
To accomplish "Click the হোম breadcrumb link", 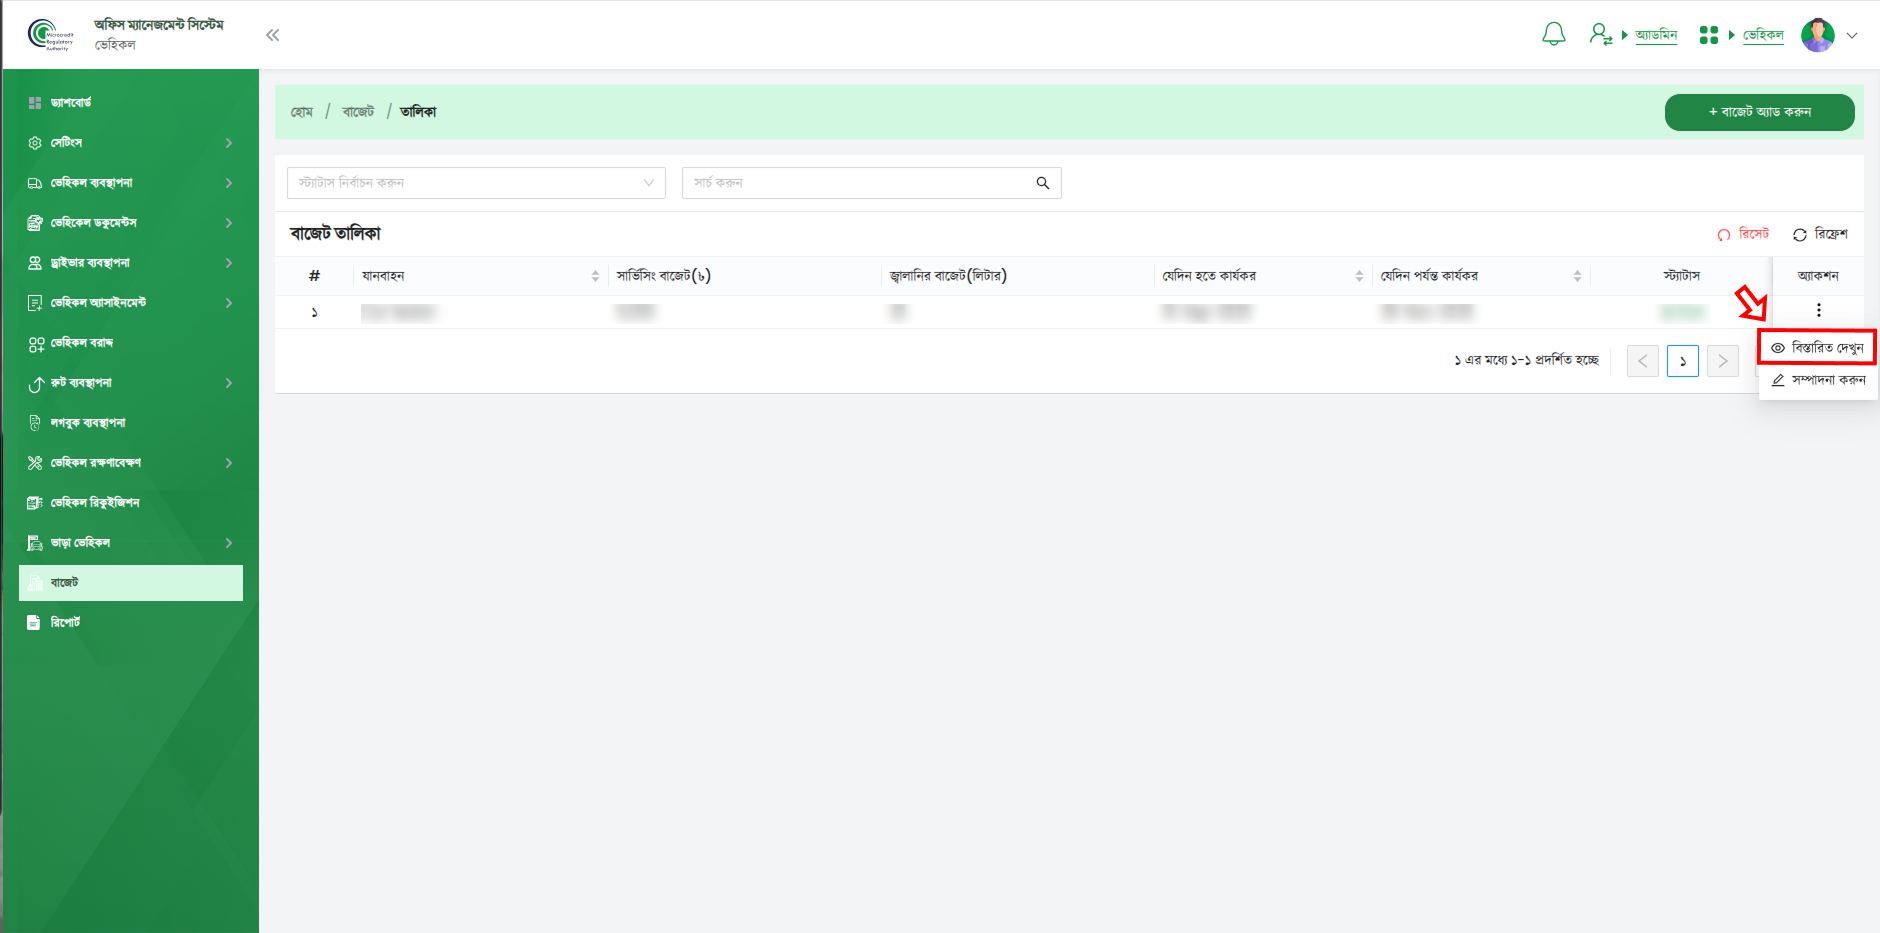I will (301, 112).
